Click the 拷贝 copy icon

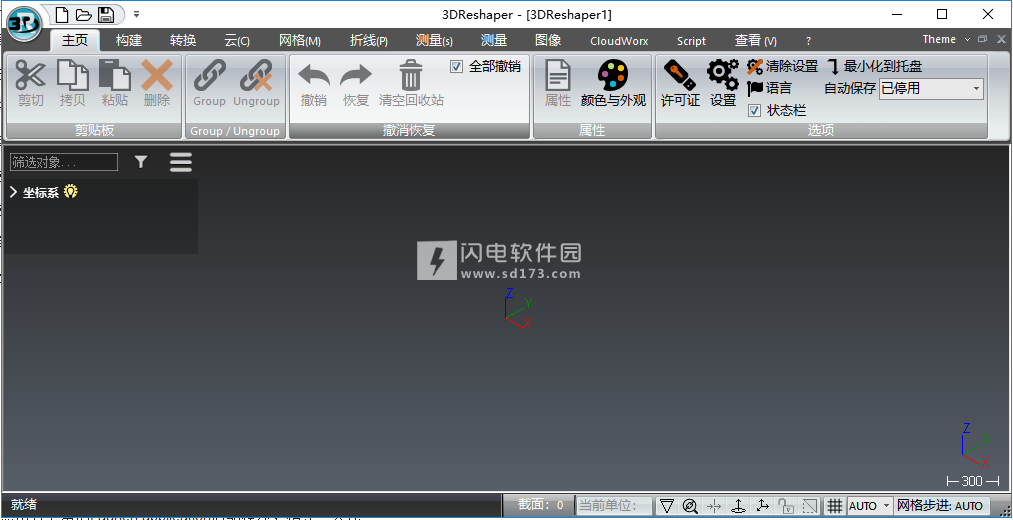(72, 75)
